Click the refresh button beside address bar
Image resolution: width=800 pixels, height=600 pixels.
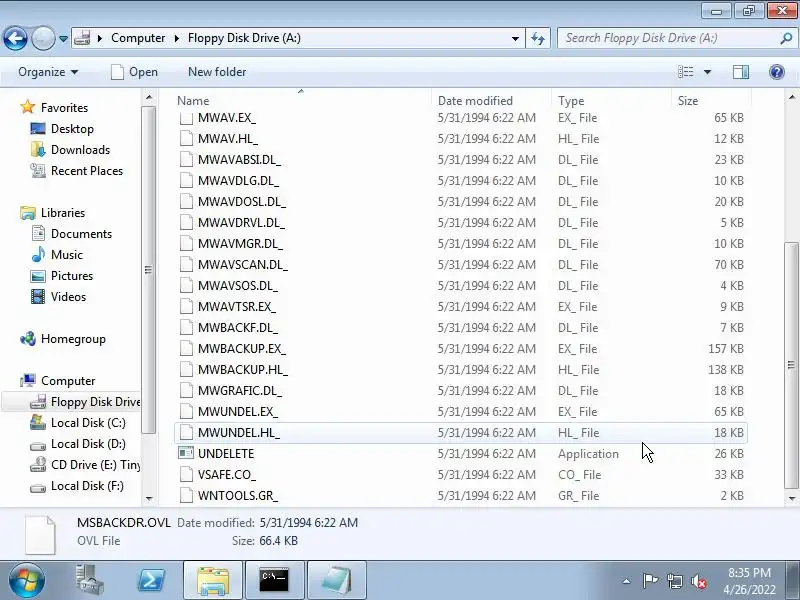538,38
